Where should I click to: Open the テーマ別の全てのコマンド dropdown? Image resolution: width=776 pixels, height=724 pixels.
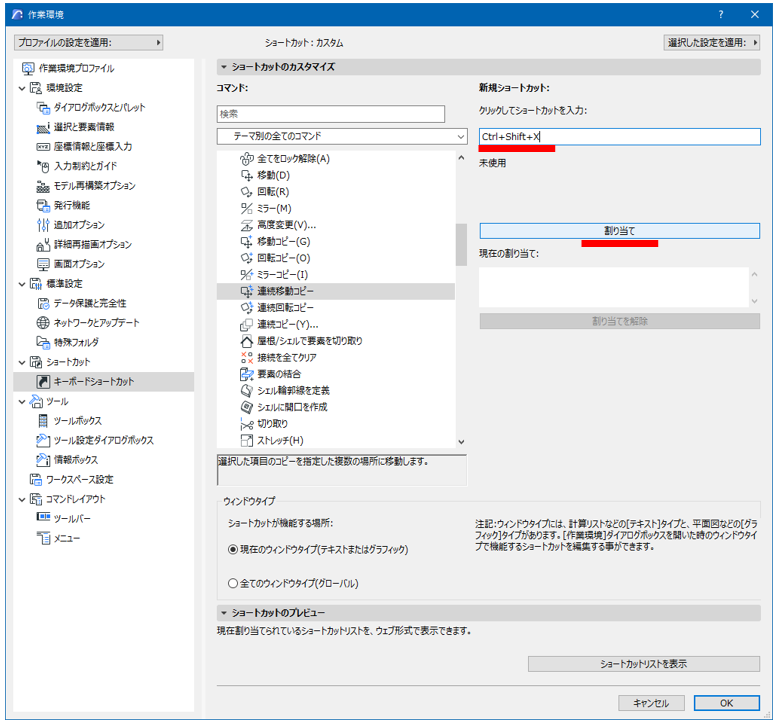342,136
